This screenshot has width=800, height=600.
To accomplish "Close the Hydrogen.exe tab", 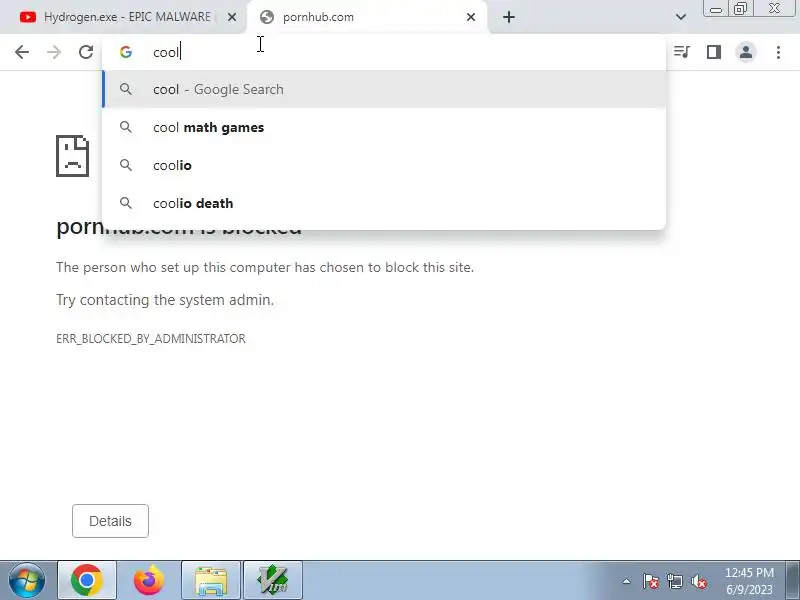I will (232, 17).
